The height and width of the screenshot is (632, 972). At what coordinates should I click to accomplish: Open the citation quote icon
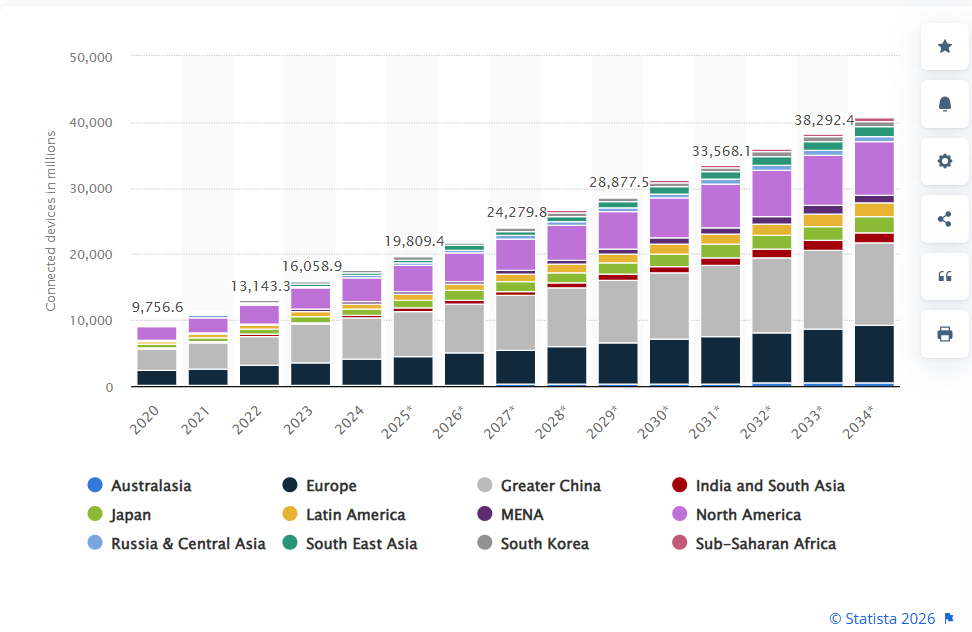coord(944,277)
